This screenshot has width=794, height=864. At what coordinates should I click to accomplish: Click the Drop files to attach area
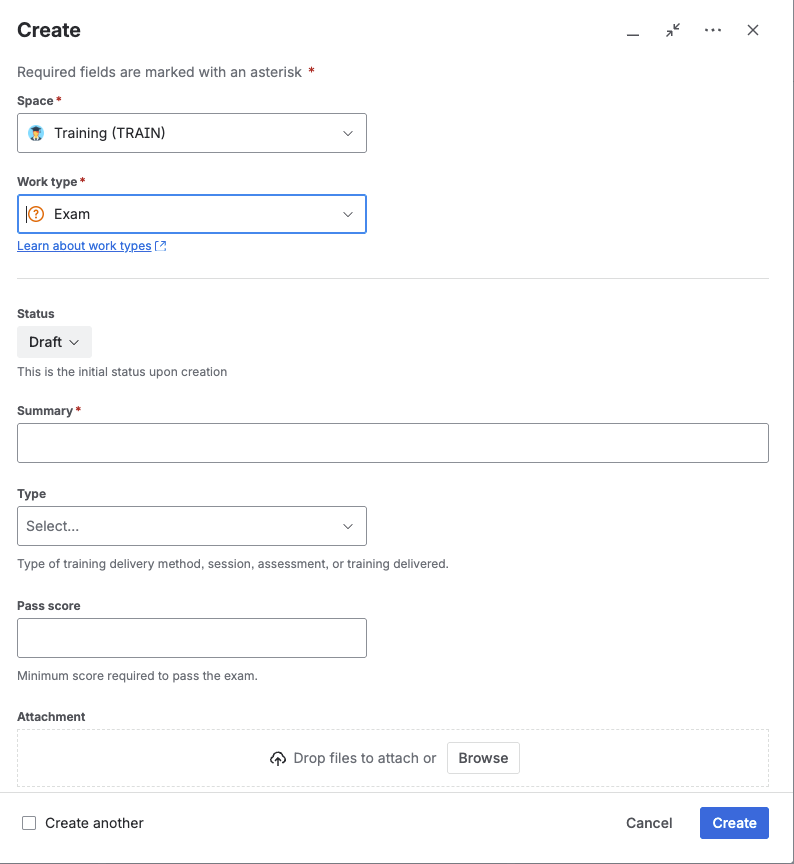[393, 758]
